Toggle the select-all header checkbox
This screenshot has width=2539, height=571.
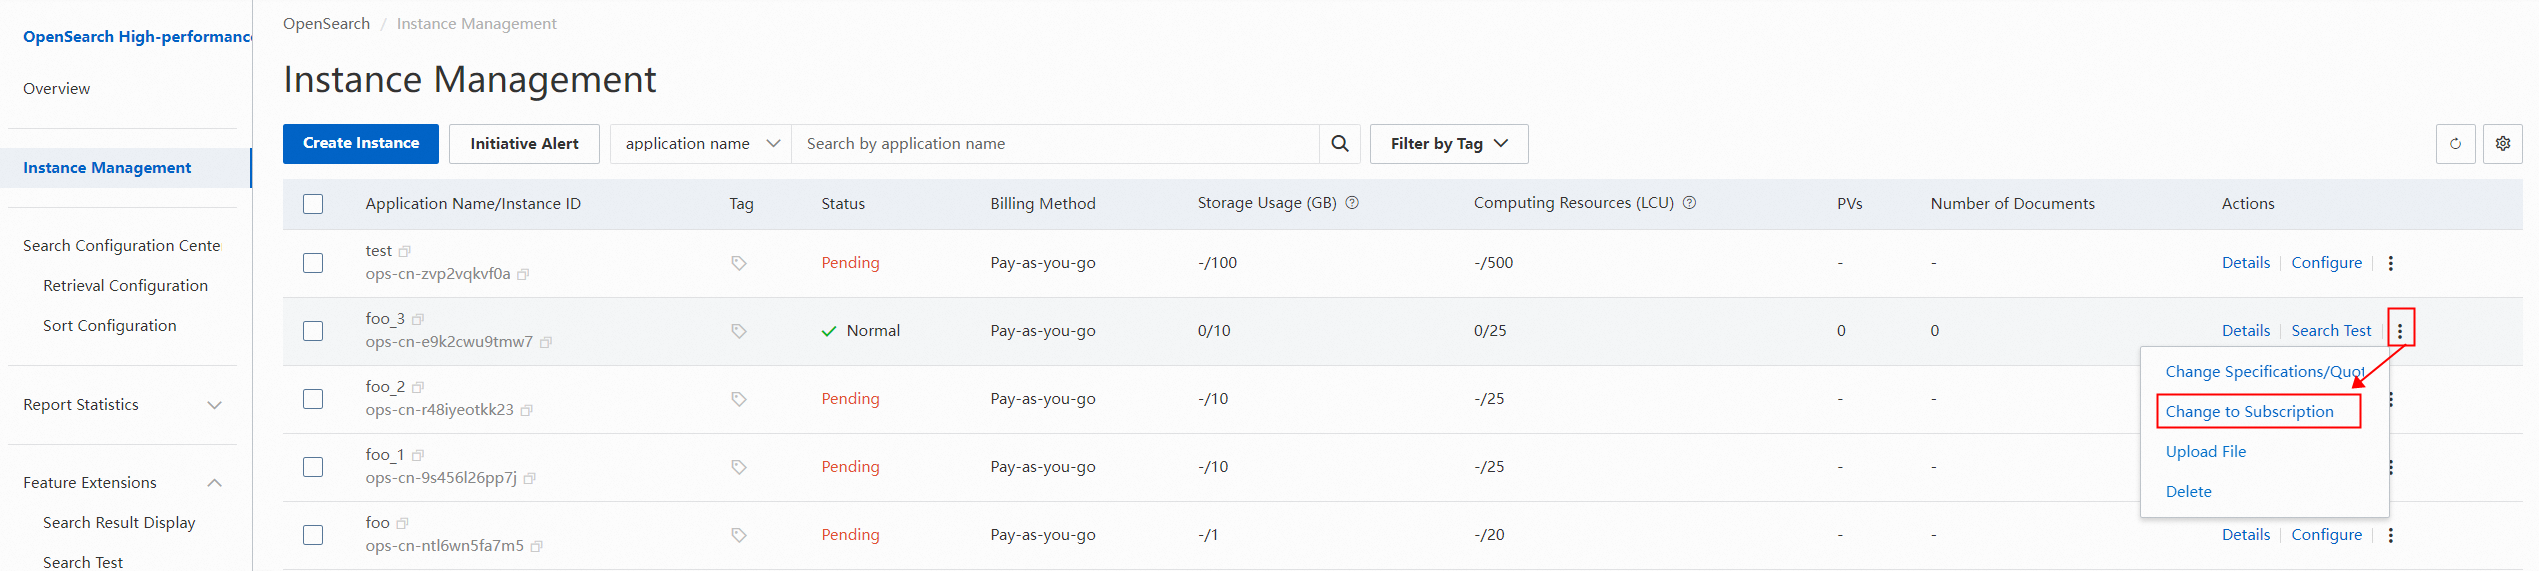pyautogui.click(x=313, y=204)
